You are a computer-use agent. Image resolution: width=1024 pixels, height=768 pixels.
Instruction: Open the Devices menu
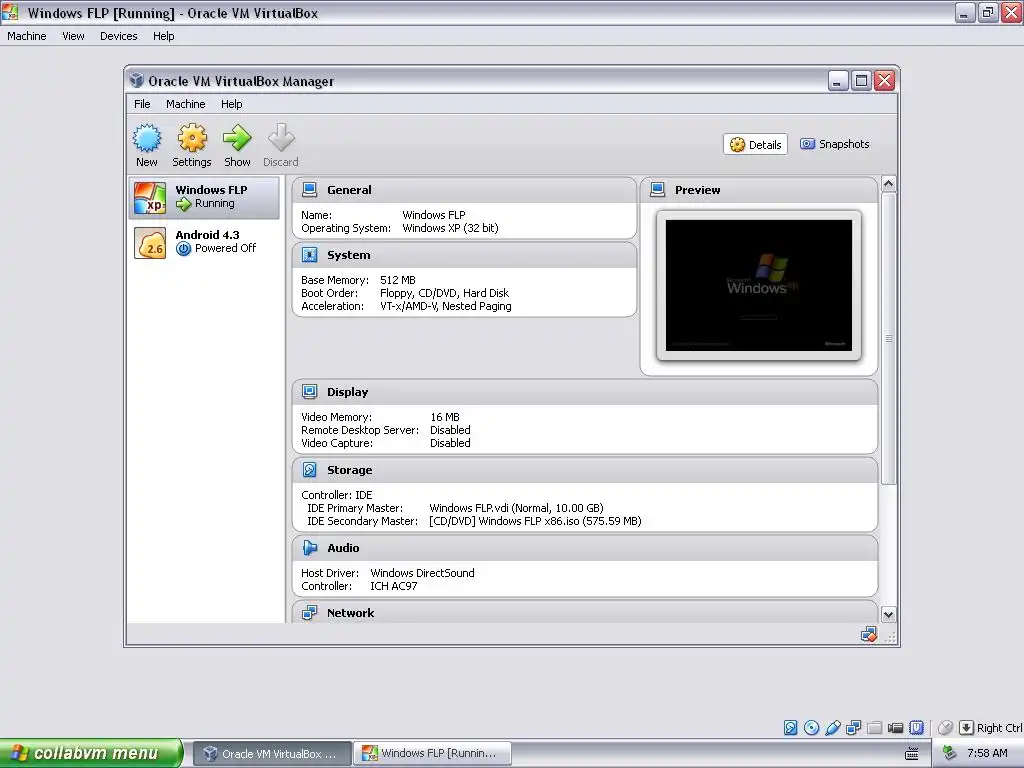118,36
